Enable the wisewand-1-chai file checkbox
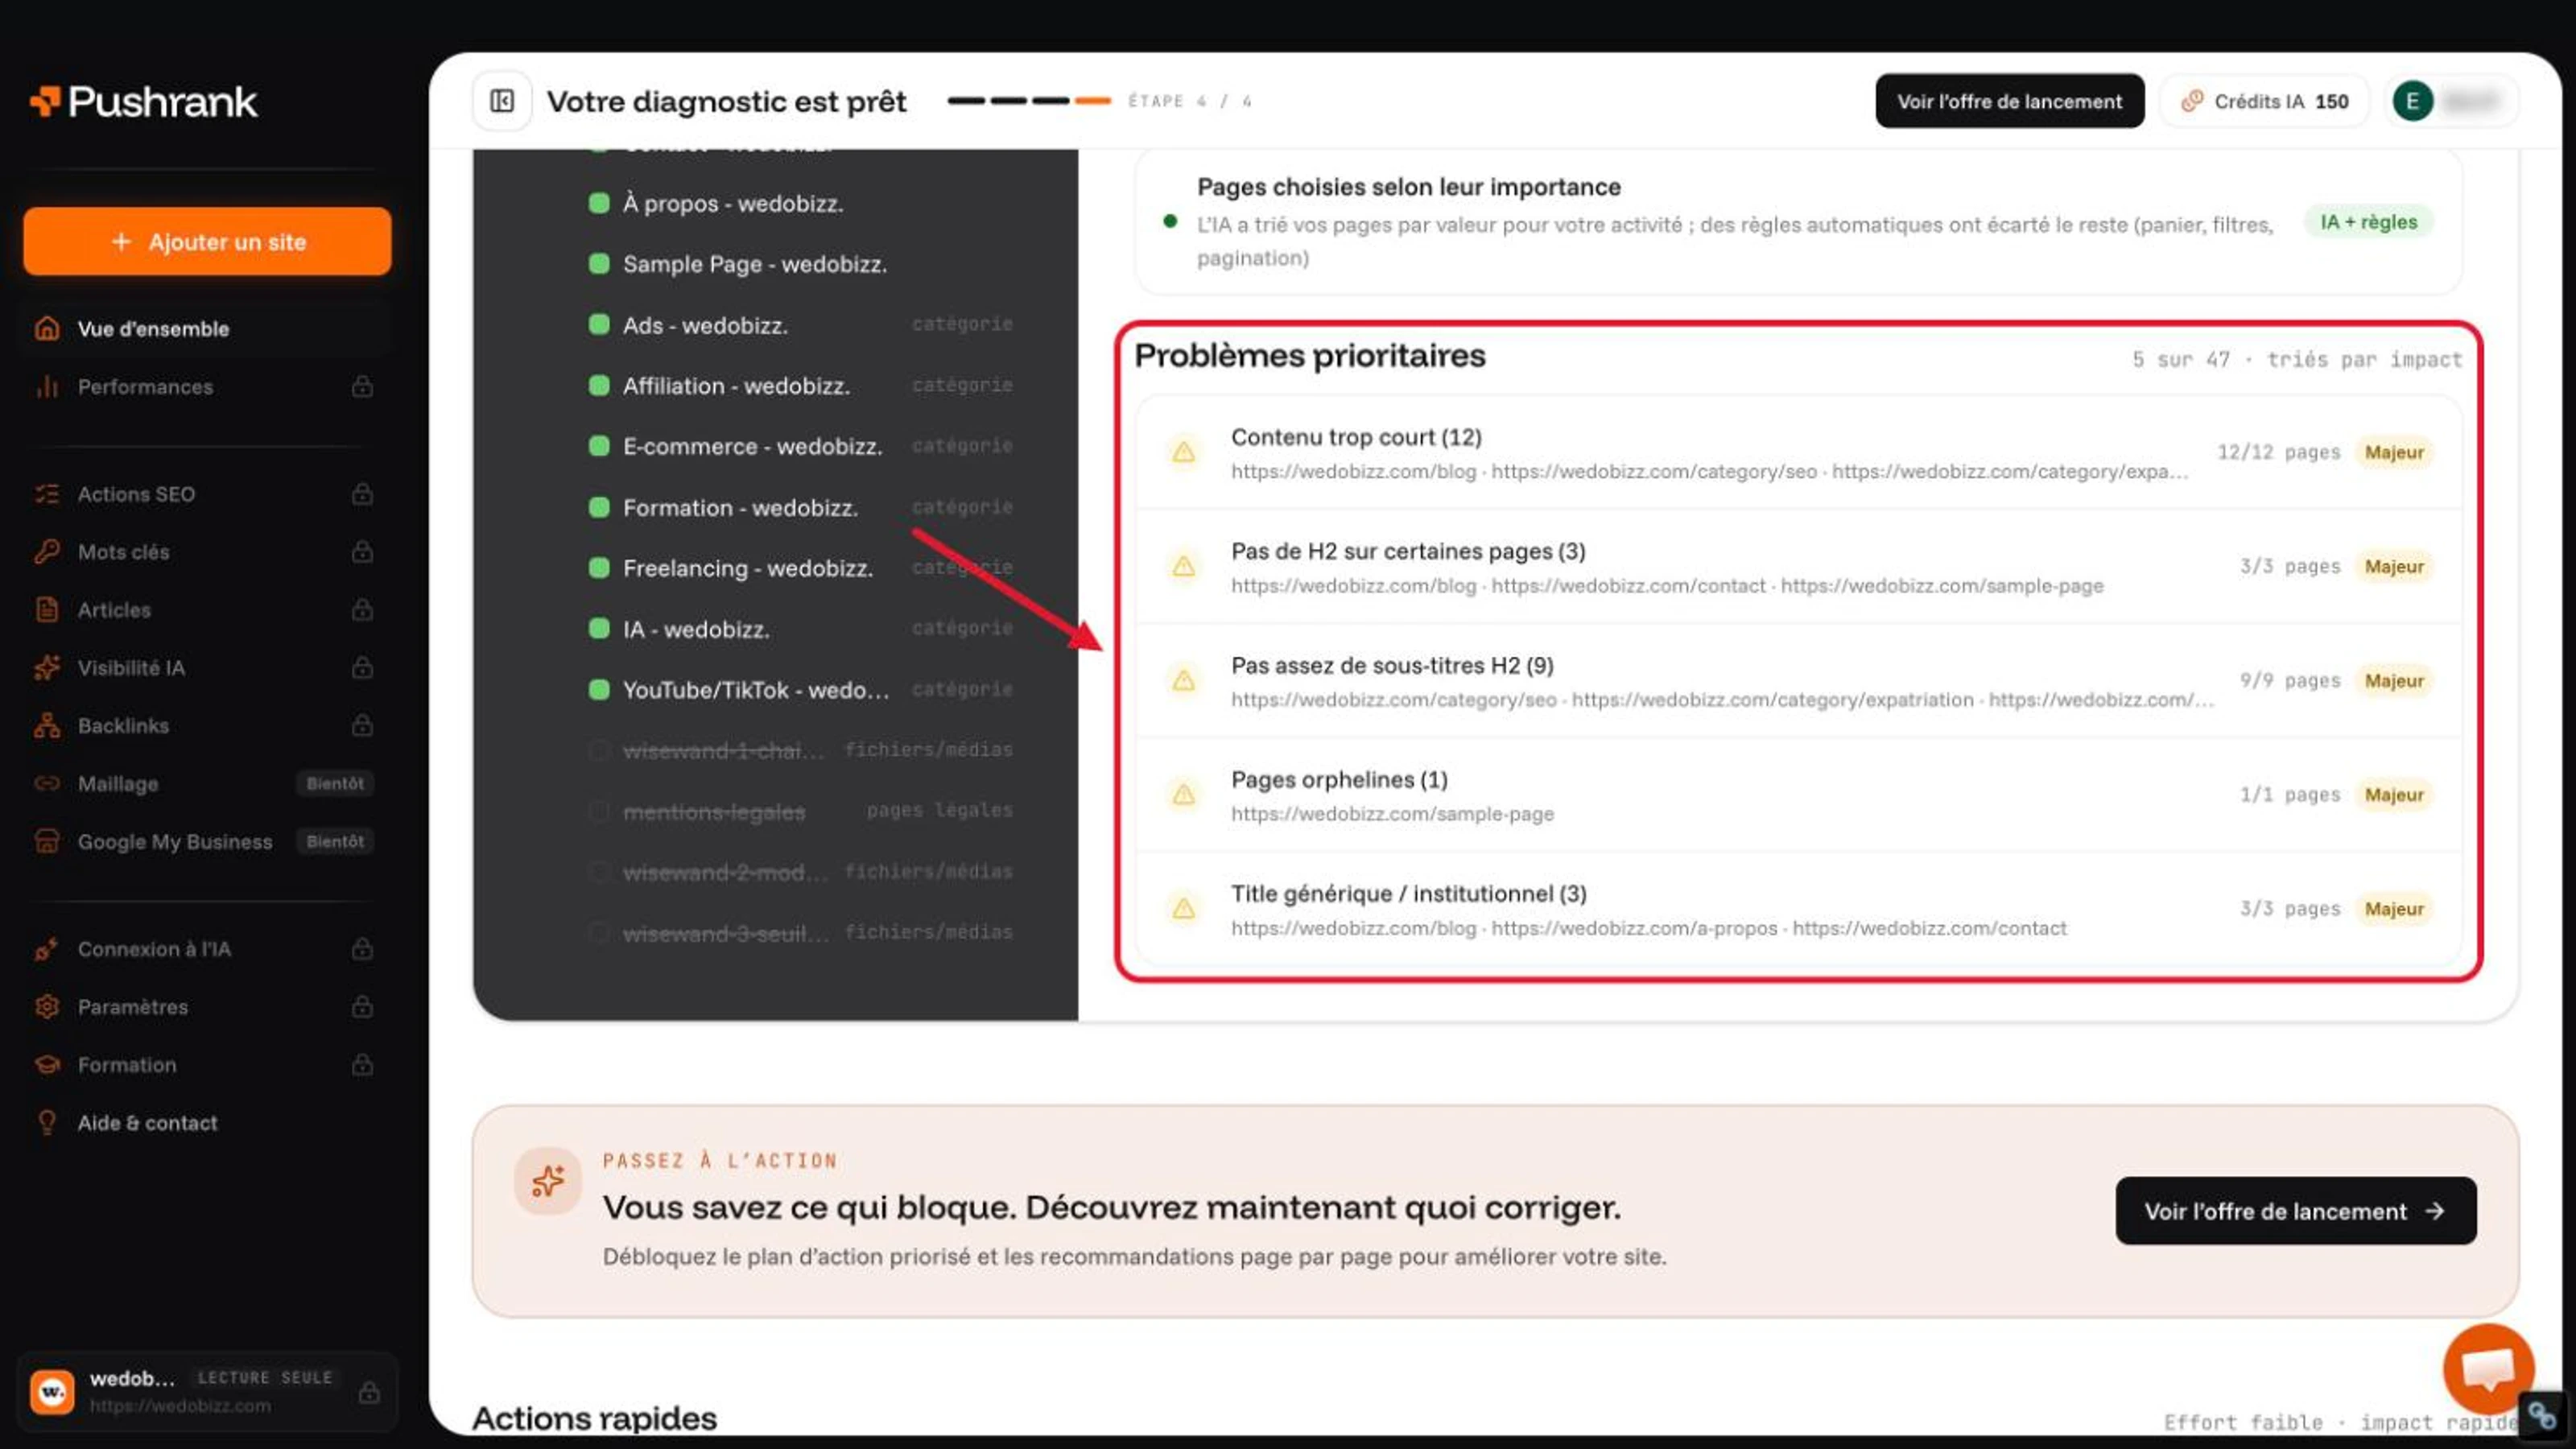Screen dimensions: 2576x1449 click(599, 750)
